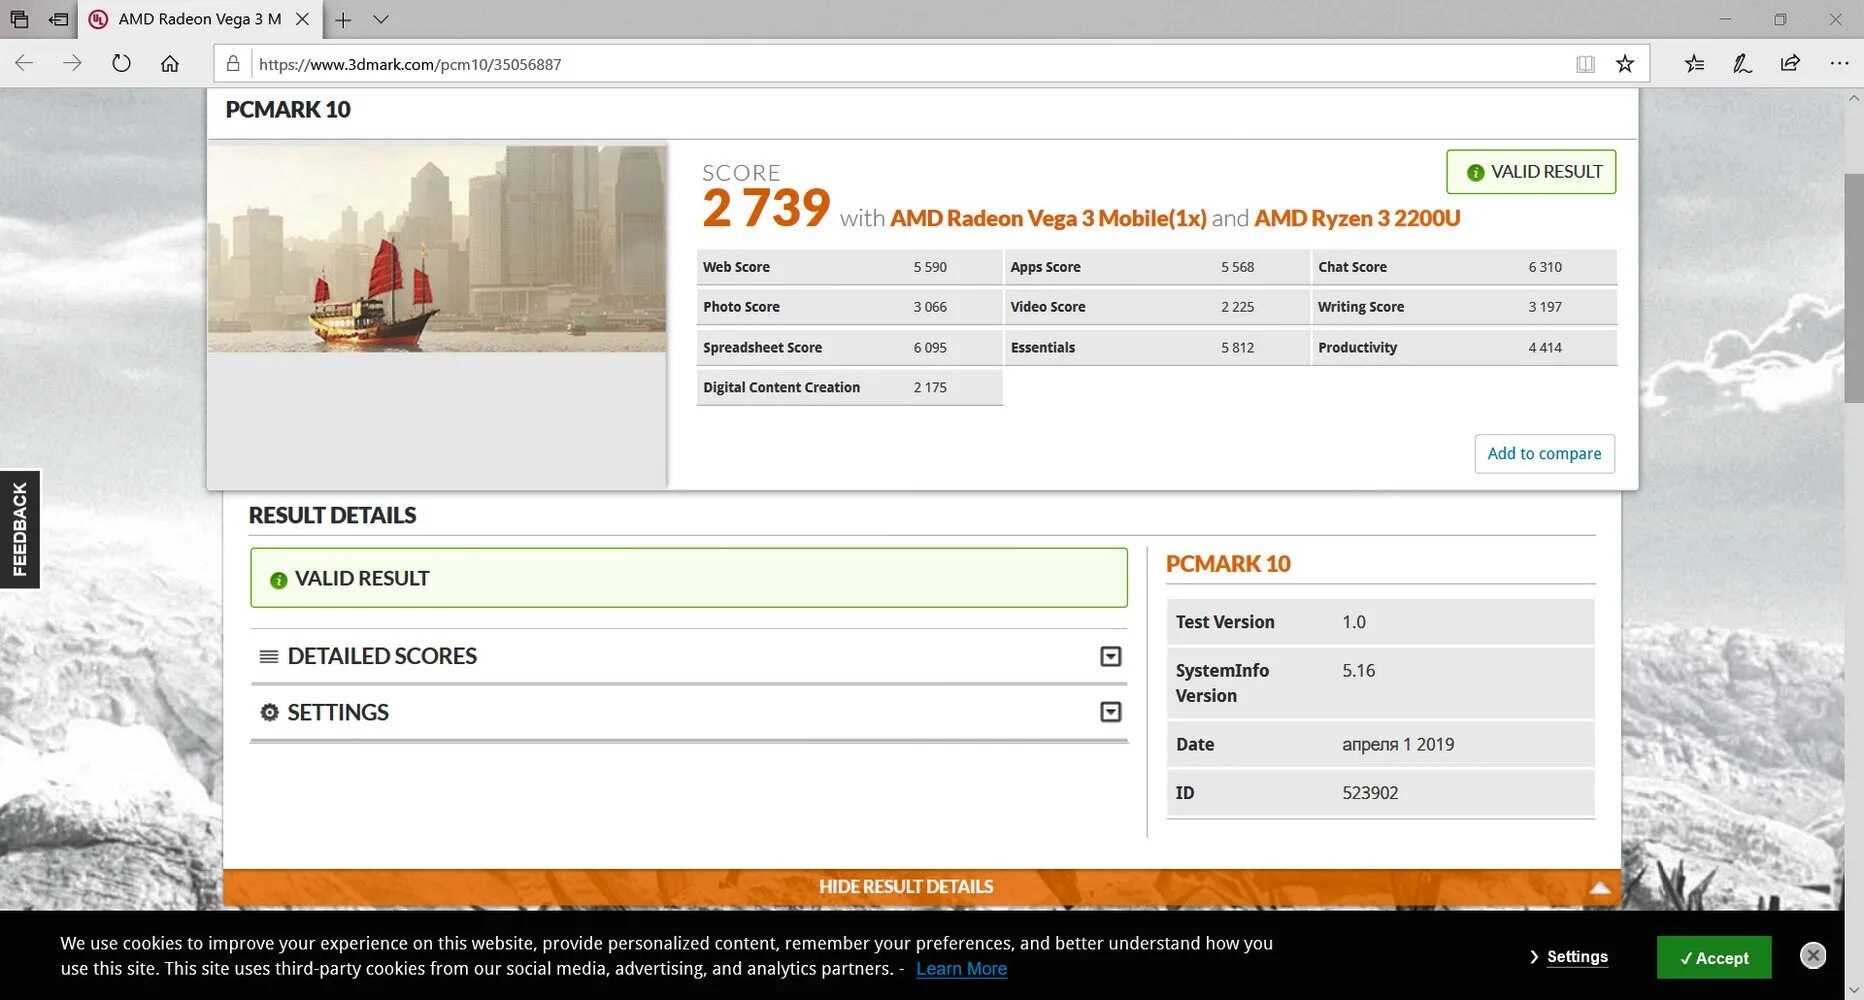The width and height of the screenshot is (1864, 1000).
Task: Click the DETAILED SCORES list icon
Action: tap(269, 657)
